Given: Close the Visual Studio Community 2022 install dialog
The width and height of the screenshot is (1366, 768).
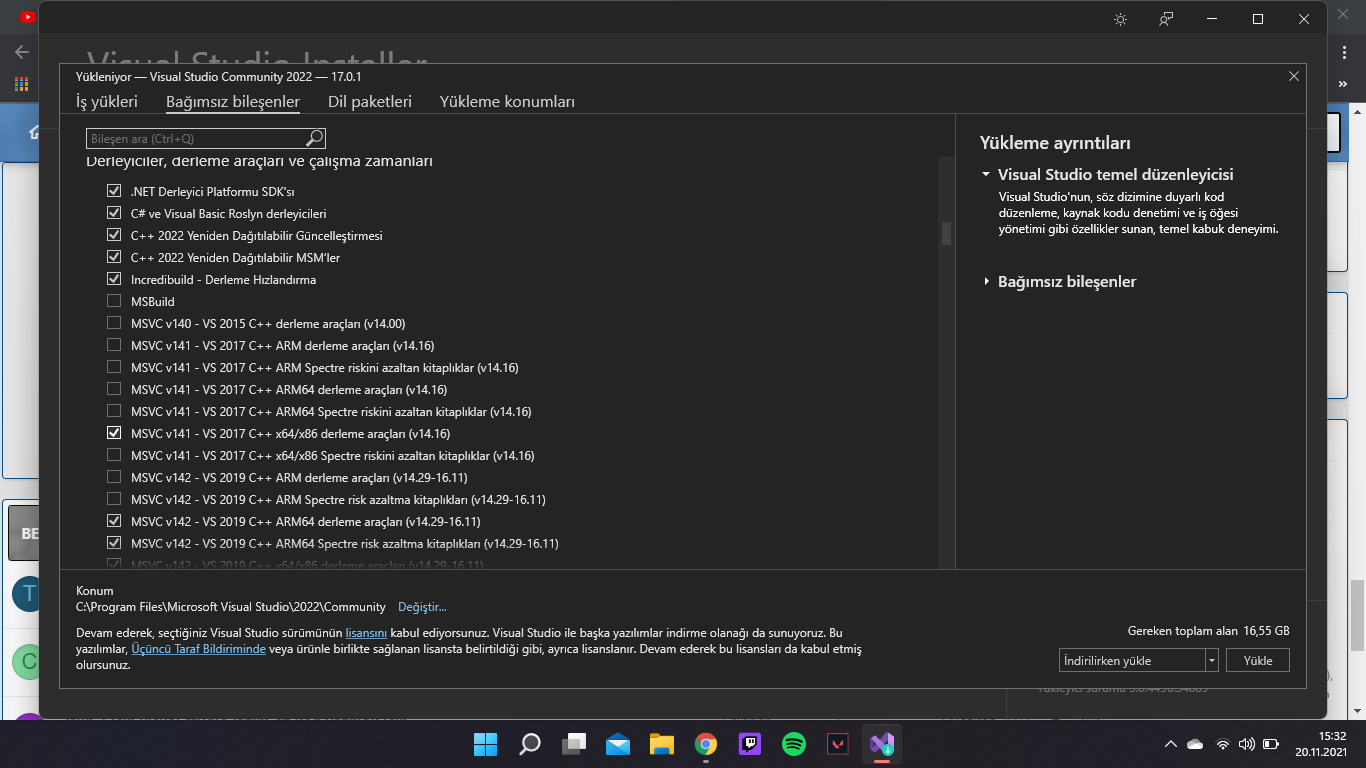Looking at the screenshot, I should [1294, 76].
